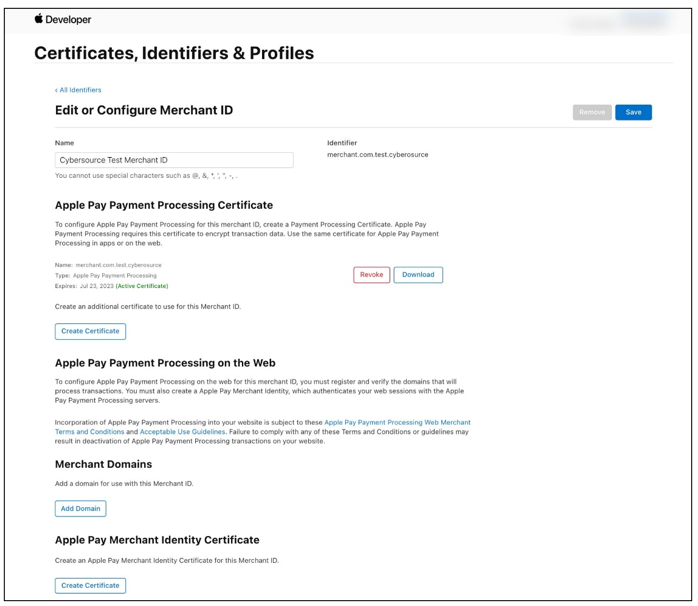Click the blurred account button at top right

(644, 19)
